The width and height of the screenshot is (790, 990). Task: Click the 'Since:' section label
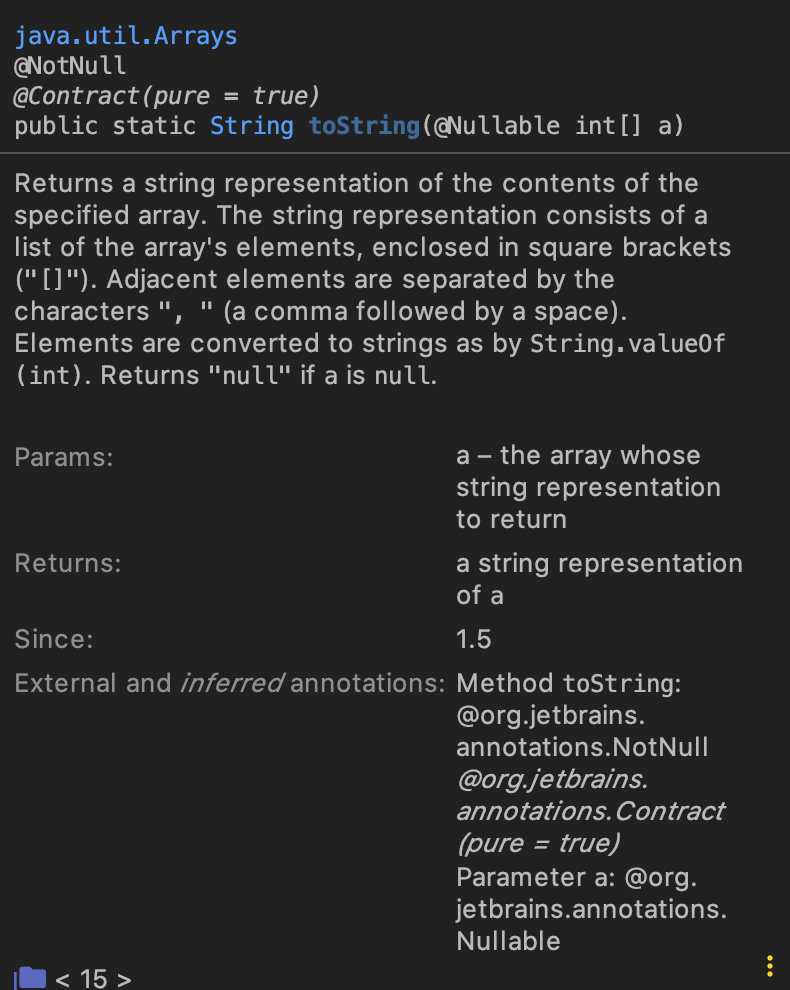coord(54,639)
